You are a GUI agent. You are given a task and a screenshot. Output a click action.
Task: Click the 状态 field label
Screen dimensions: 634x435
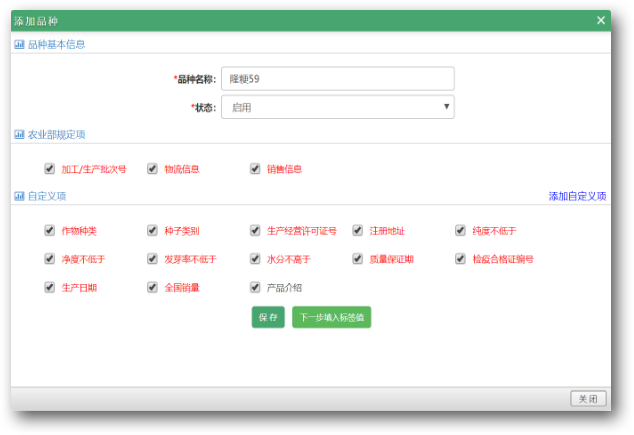pyautogui.click(x=204, y=108)
